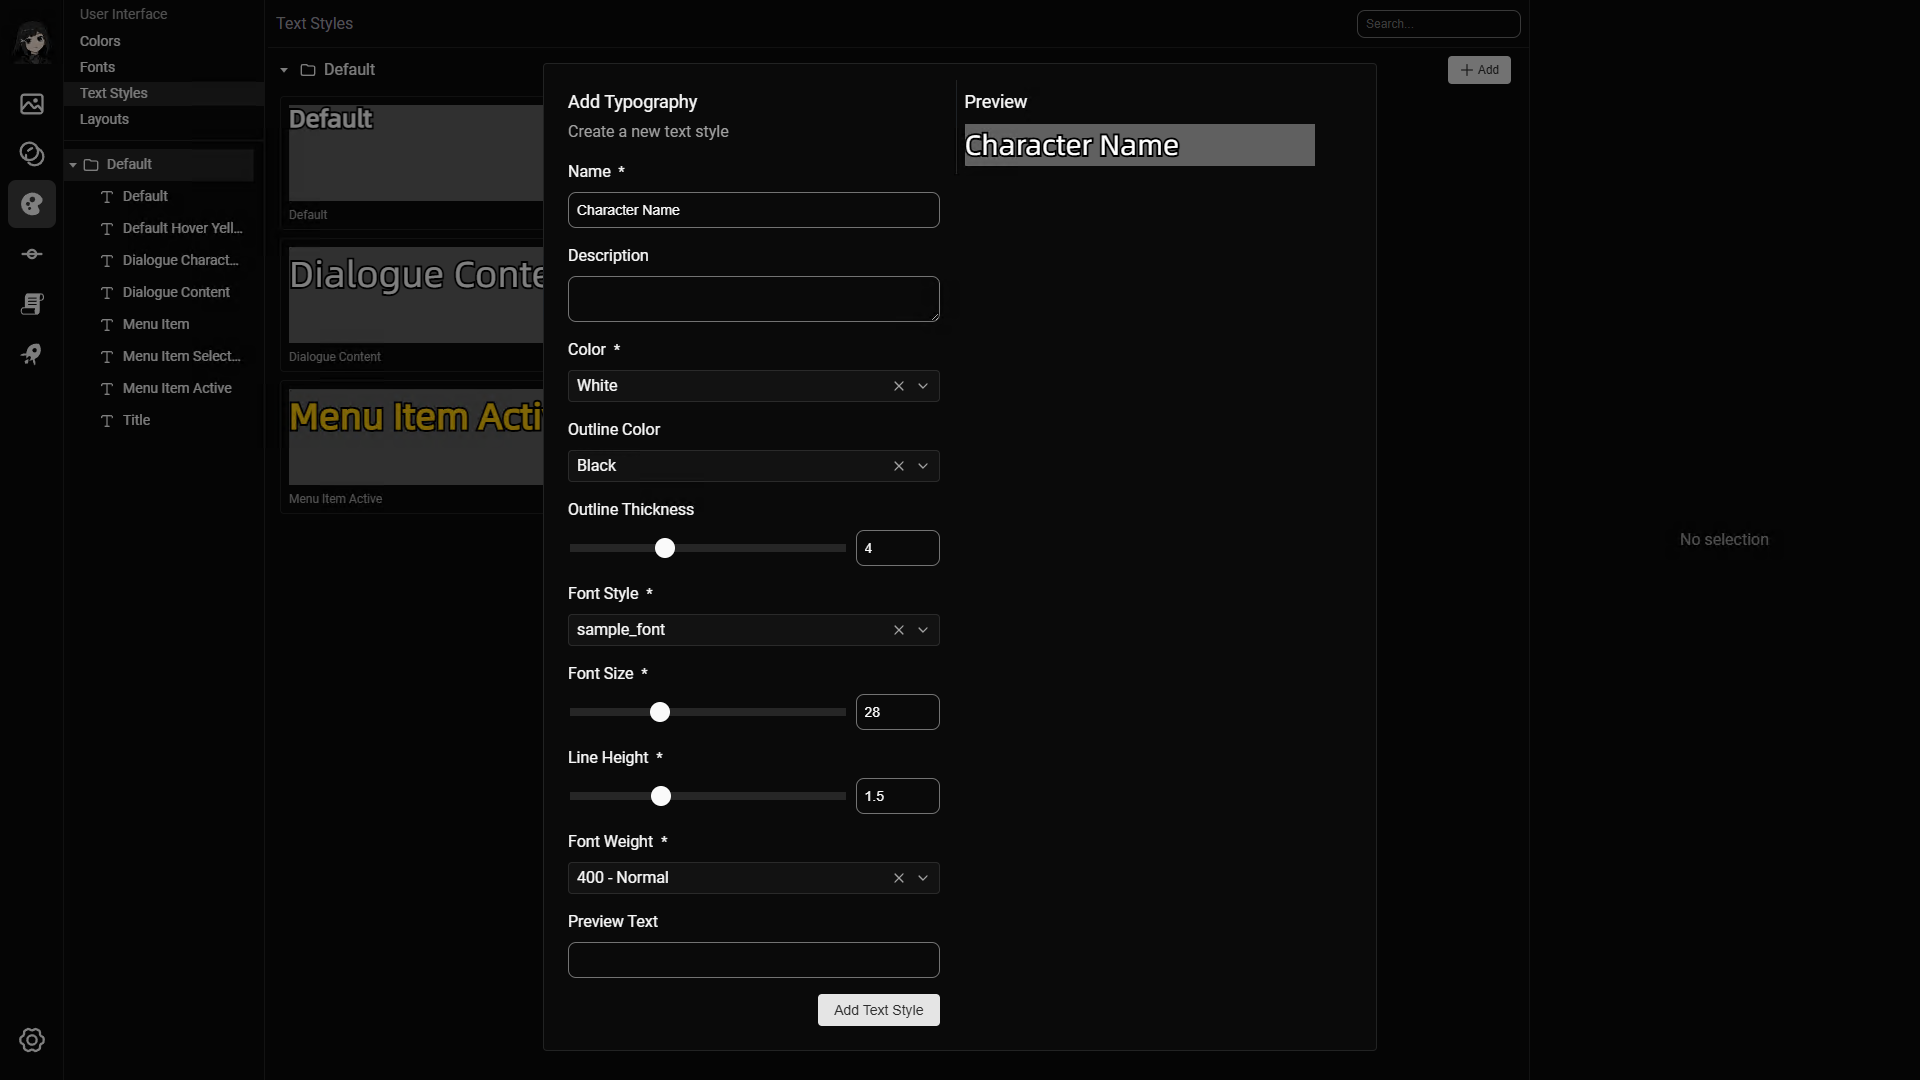Image resolution: width=1920 pixels, height=1080 pixels.
Task: Clear the White color selection
Action: [898, 386]
